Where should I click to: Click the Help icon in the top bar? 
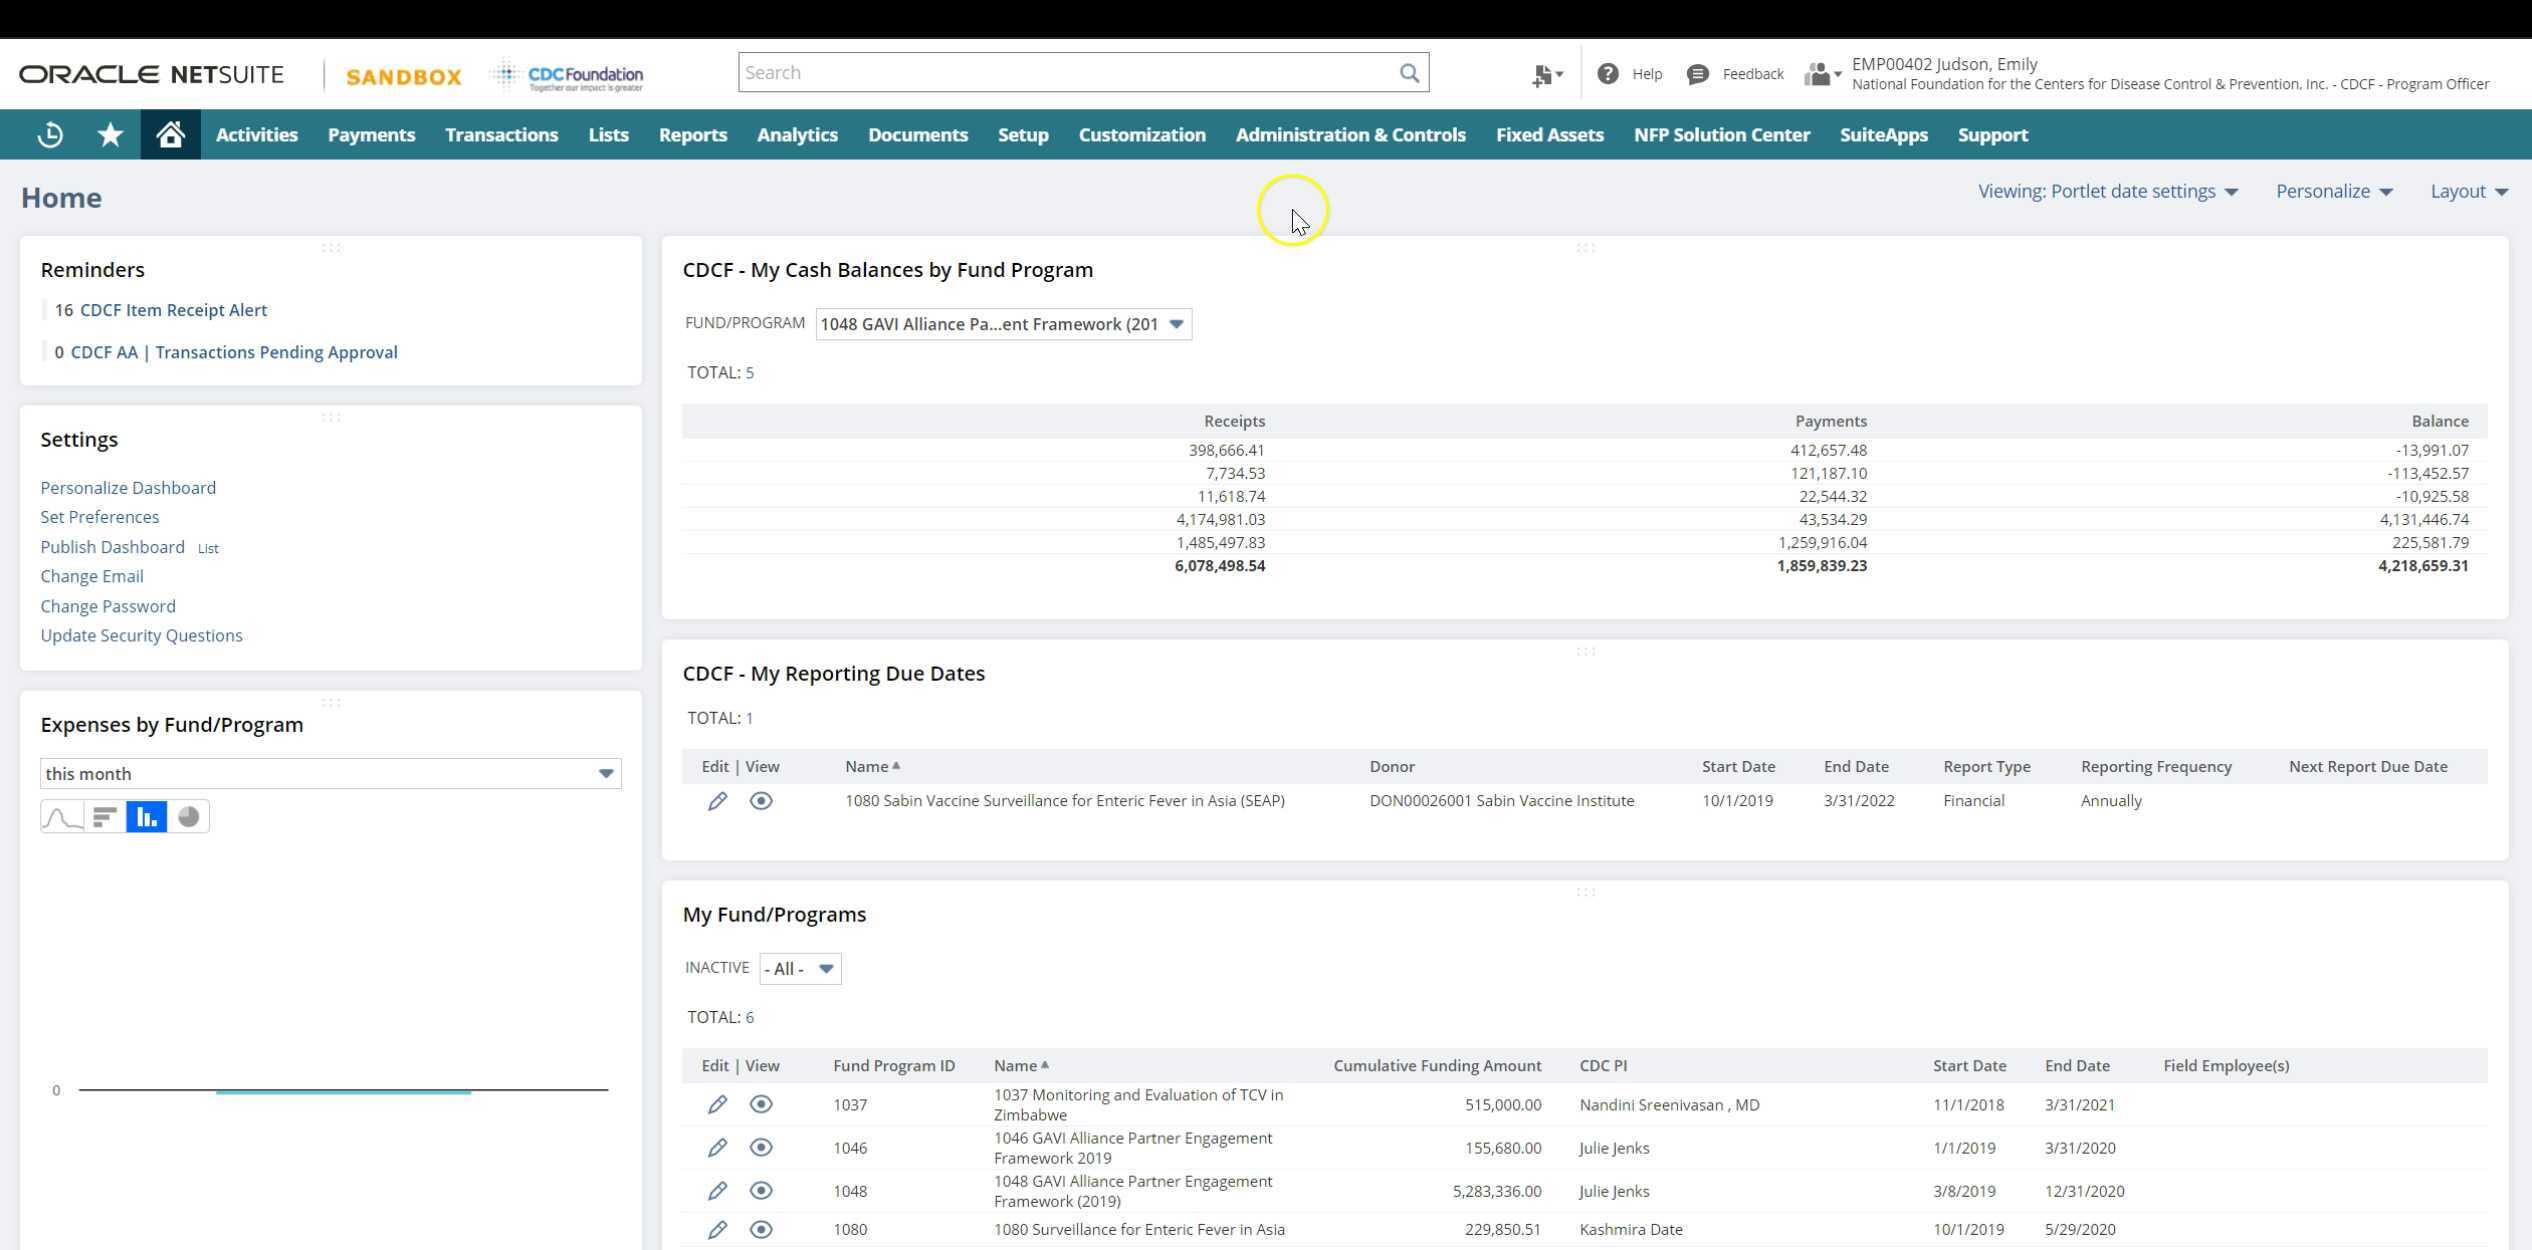(1607, 73)
